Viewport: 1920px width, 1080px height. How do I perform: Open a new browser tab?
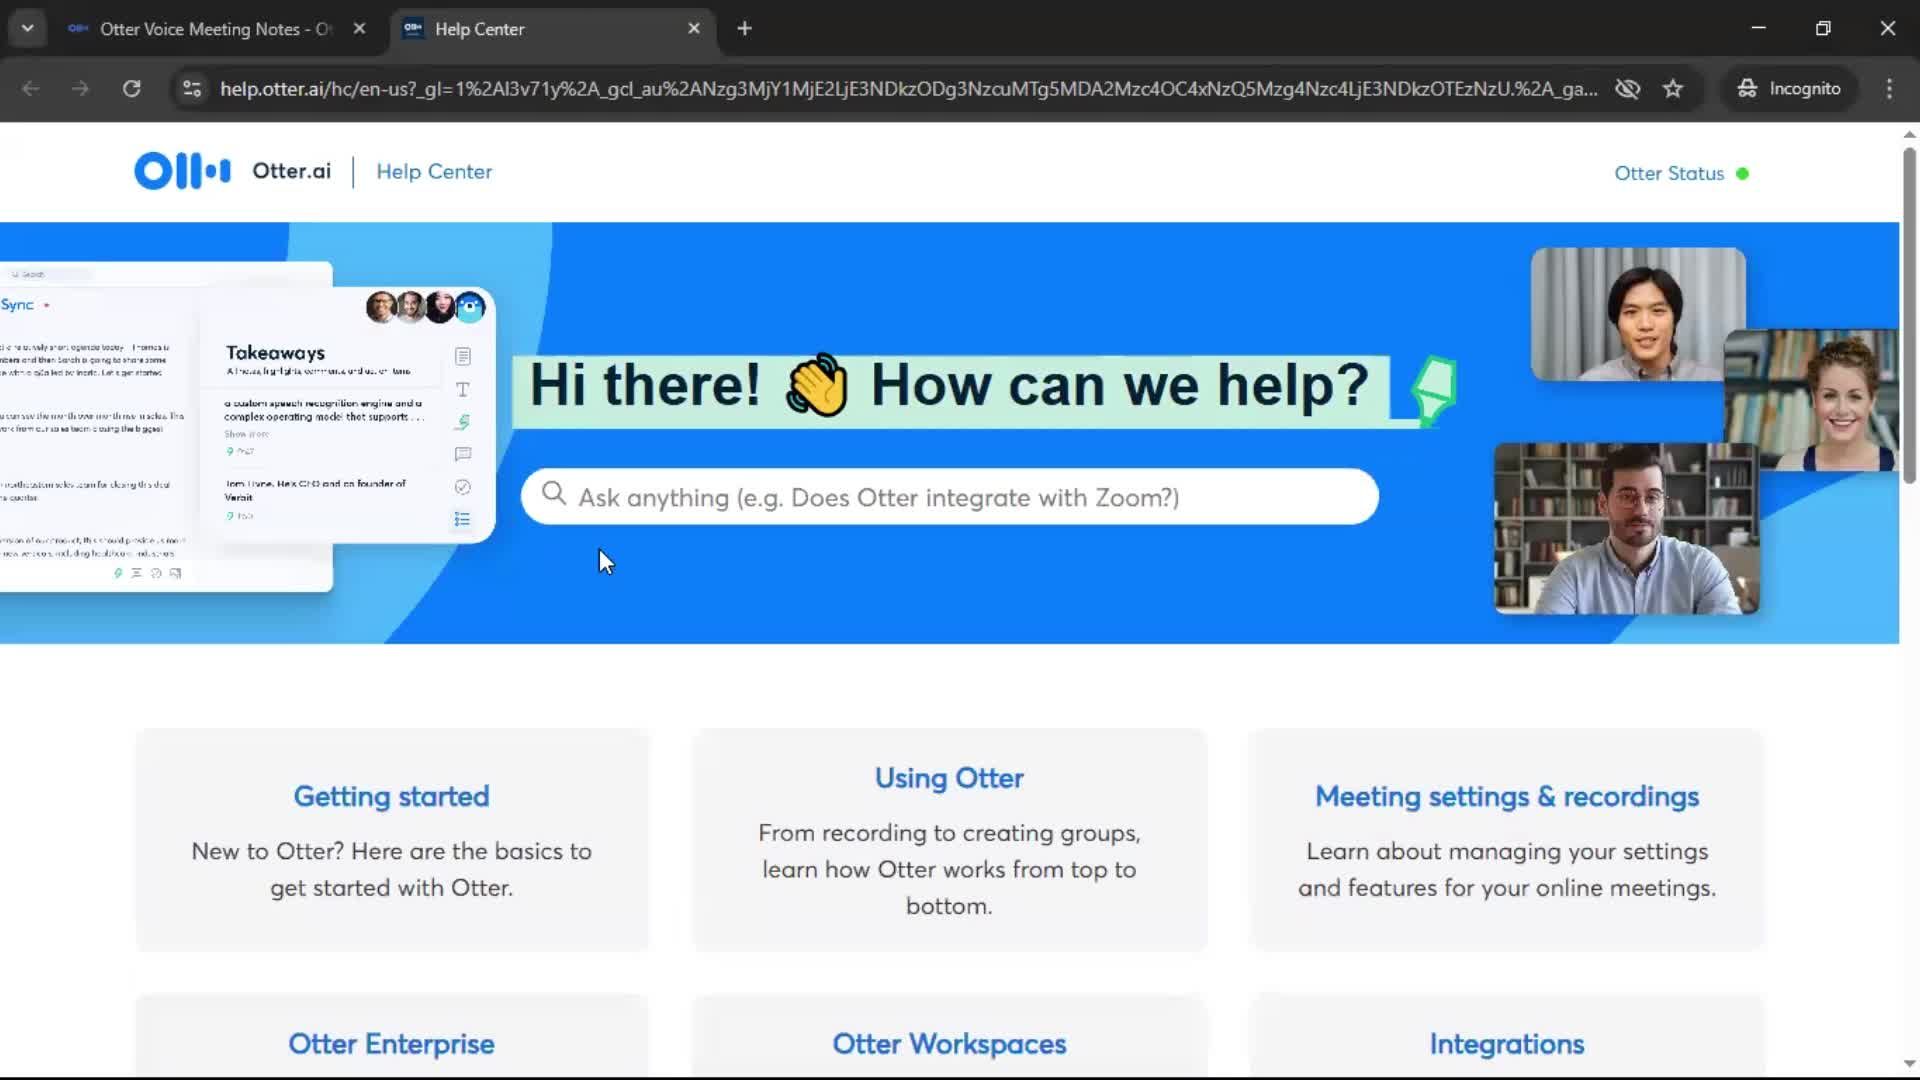coord(744,28)
